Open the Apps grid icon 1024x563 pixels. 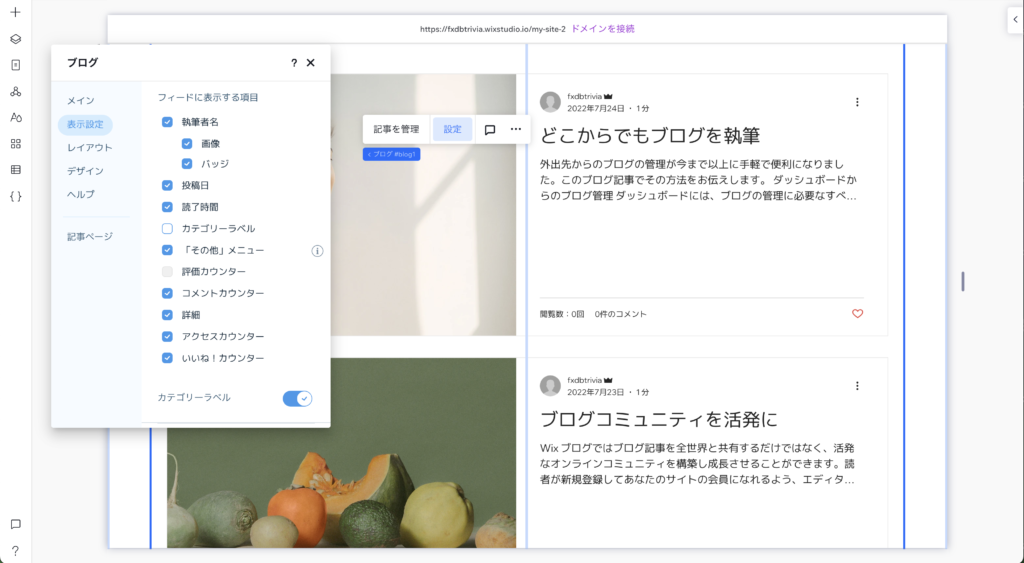pos(16,144)
